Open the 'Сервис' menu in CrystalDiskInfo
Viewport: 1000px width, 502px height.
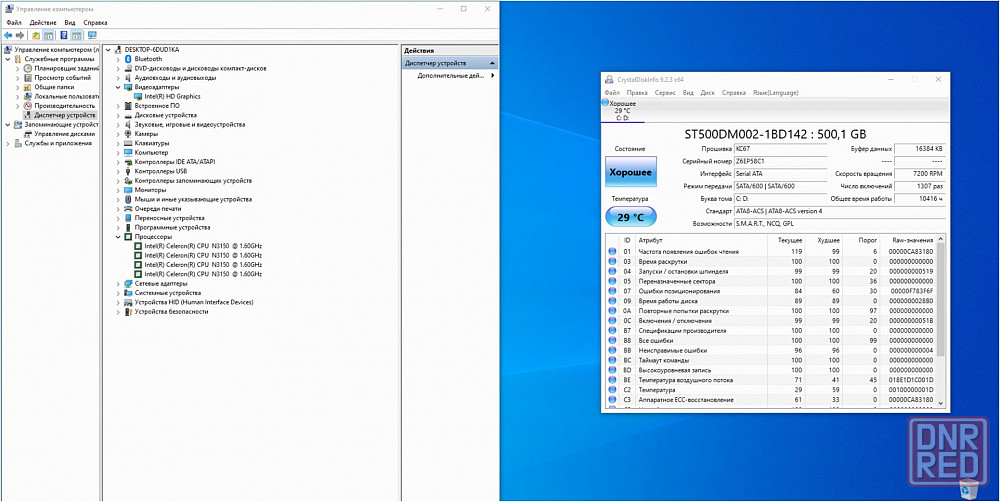click(665, 93)
